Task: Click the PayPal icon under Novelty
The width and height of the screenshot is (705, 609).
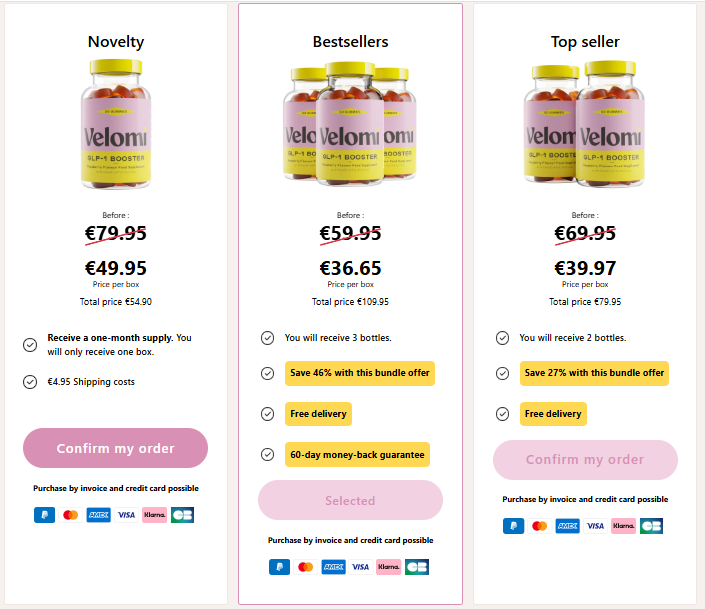Action: click(x=44, y=515)
